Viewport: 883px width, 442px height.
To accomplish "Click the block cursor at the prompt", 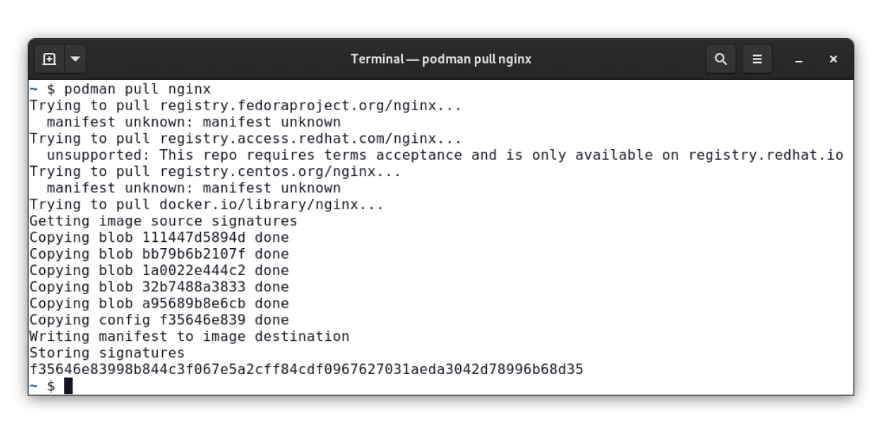I will coord(68,386).
